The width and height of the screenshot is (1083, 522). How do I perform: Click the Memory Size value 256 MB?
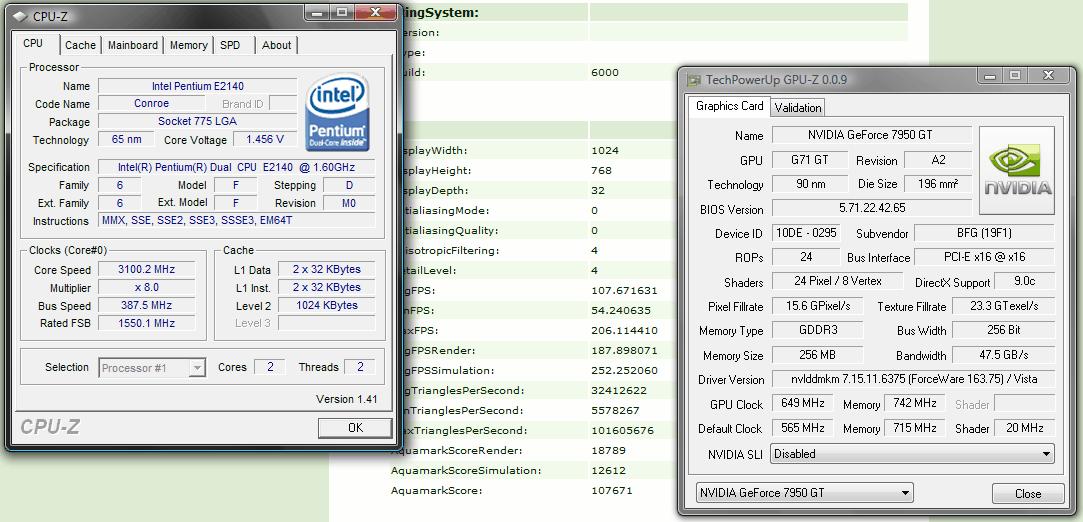(x=818, y=355)
